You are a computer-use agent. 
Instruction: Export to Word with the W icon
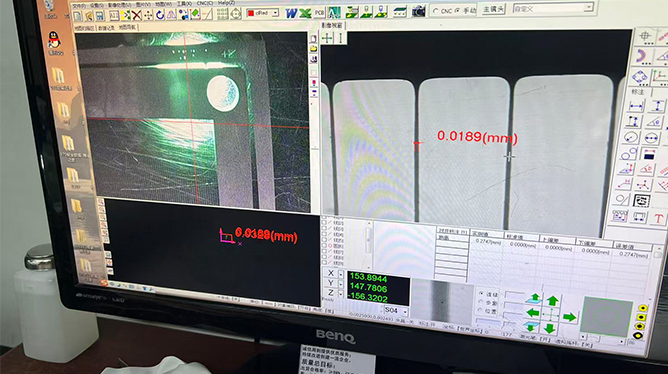pos(291,13)
